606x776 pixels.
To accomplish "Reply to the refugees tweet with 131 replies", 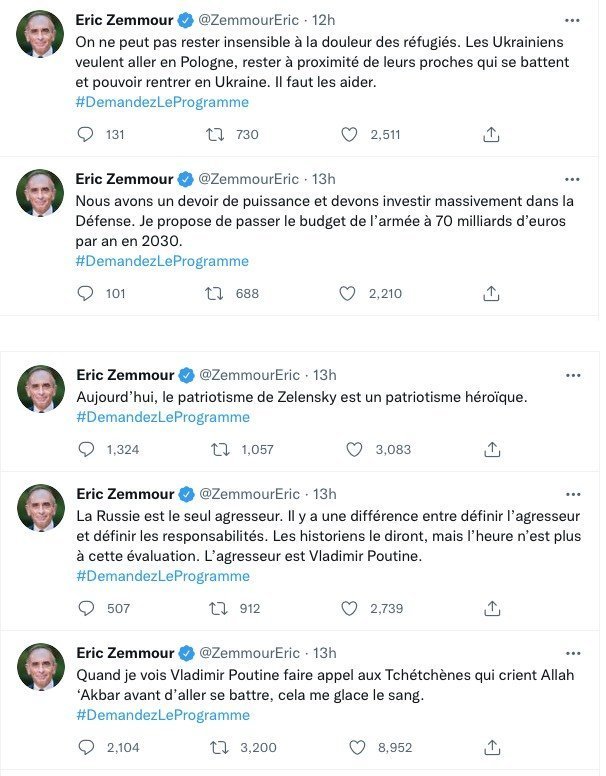I will click(86, 135).
